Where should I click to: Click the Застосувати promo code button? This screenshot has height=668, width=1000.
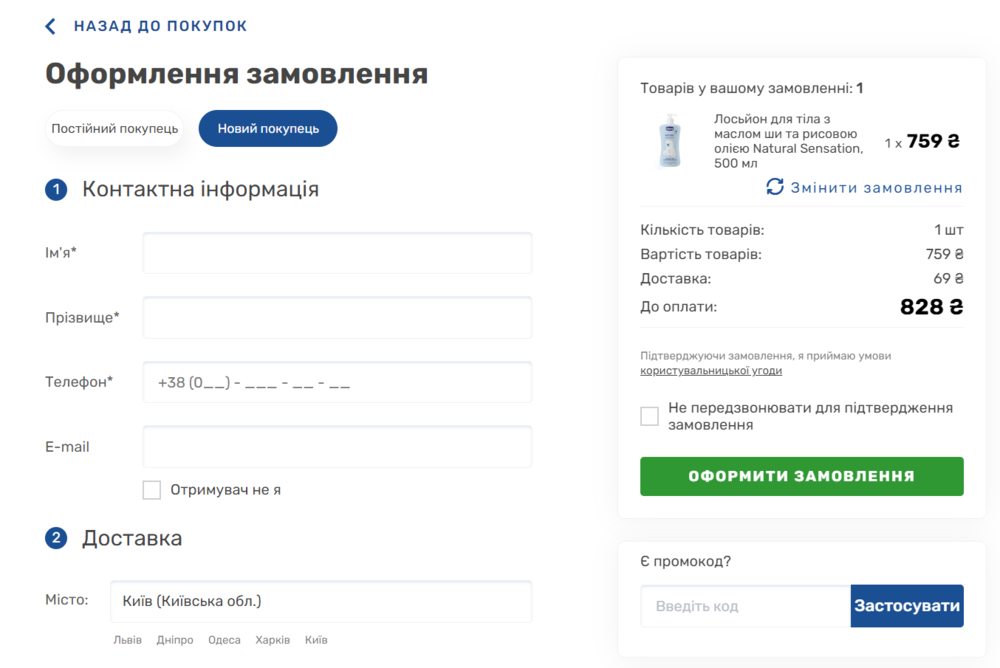pos(907,606)
